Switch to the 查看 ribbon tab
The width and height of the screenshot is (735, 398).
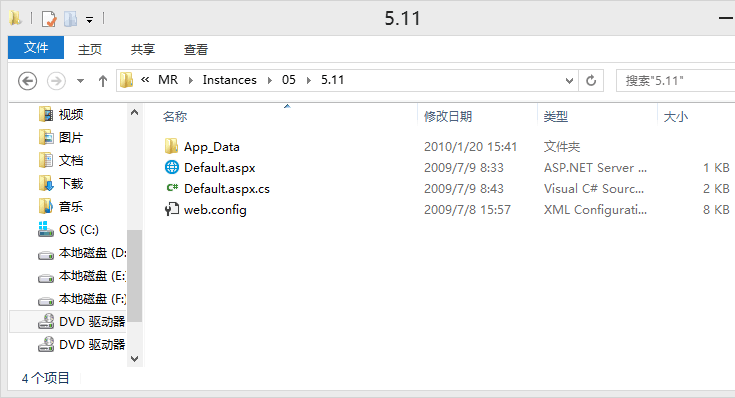195,49
